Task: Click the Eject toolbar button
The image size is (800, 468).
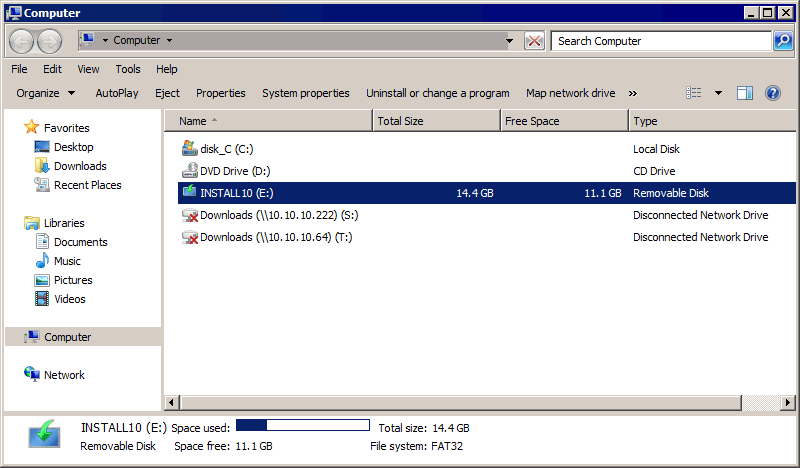Action: (x=167, y=93)
